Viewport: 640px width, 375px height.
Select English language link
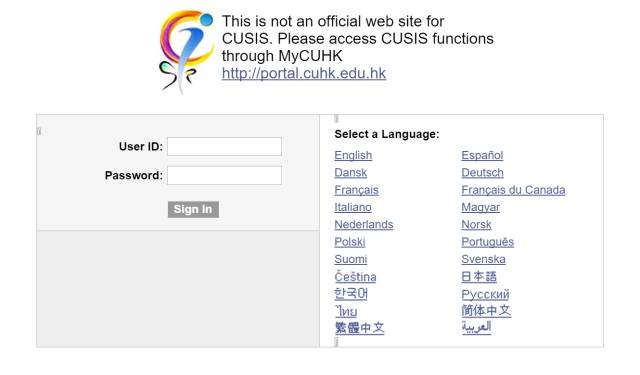click(x=353, y=155)
